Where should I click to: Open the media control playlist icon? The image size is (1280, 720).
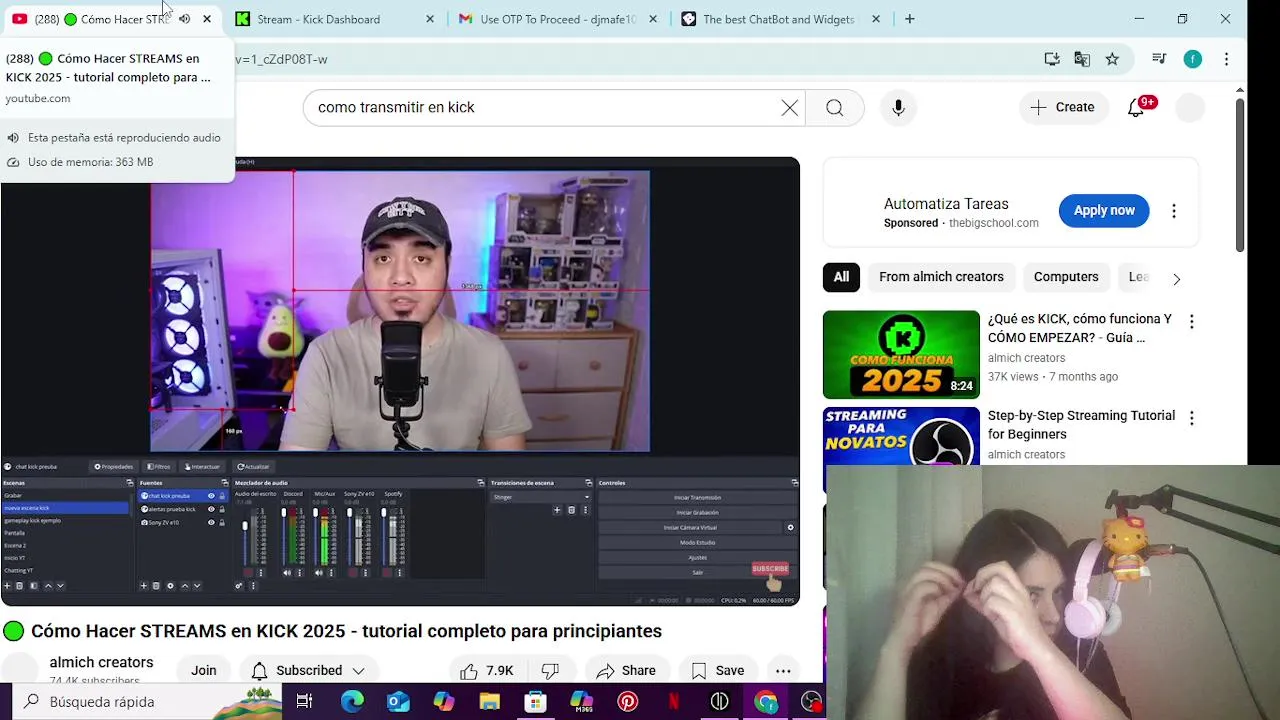1160,59
